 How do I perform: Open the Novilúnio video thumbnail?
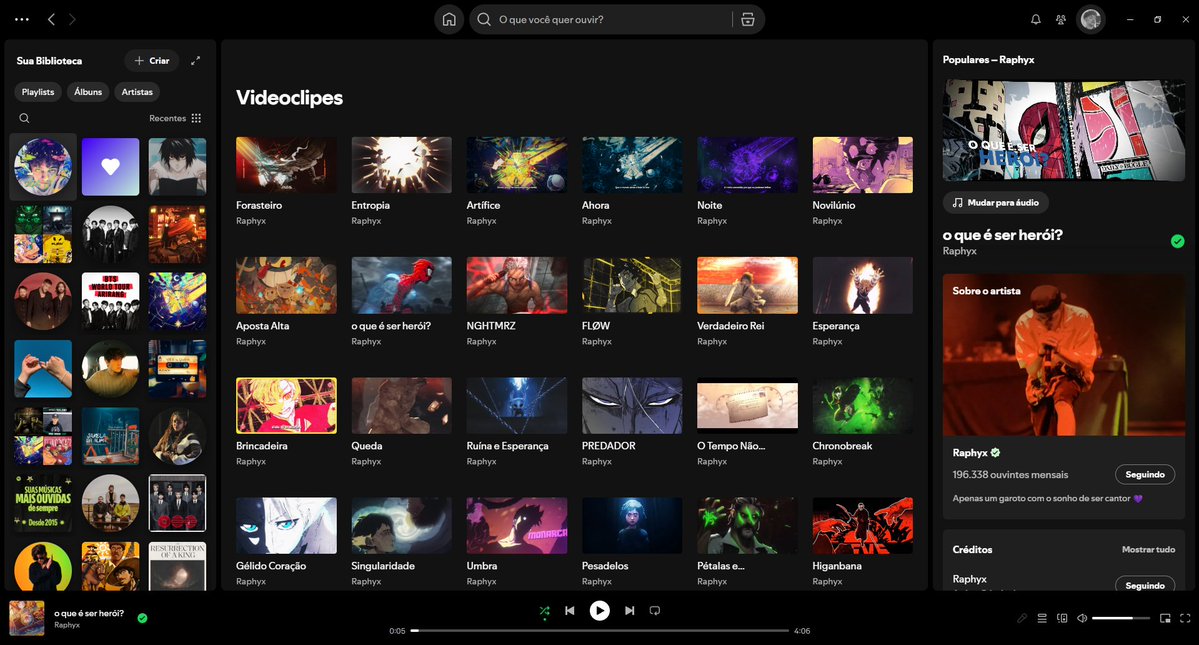click(863, 165)
